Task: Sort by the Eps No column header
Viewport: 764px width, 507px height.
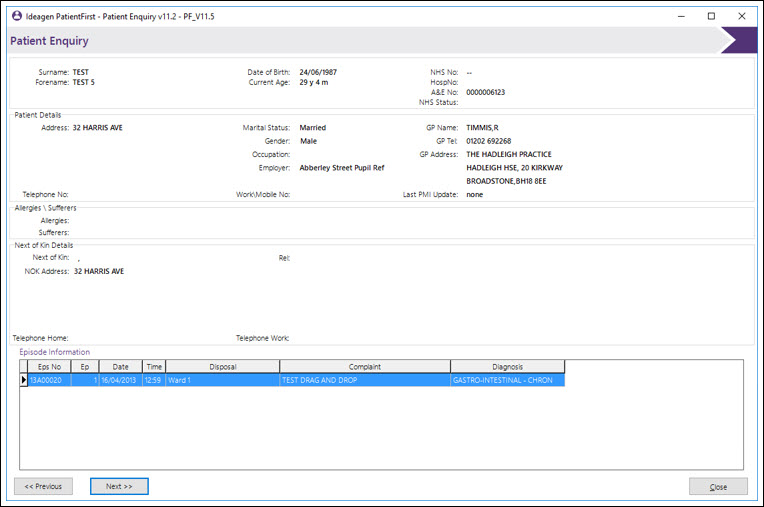Action: 49,367
